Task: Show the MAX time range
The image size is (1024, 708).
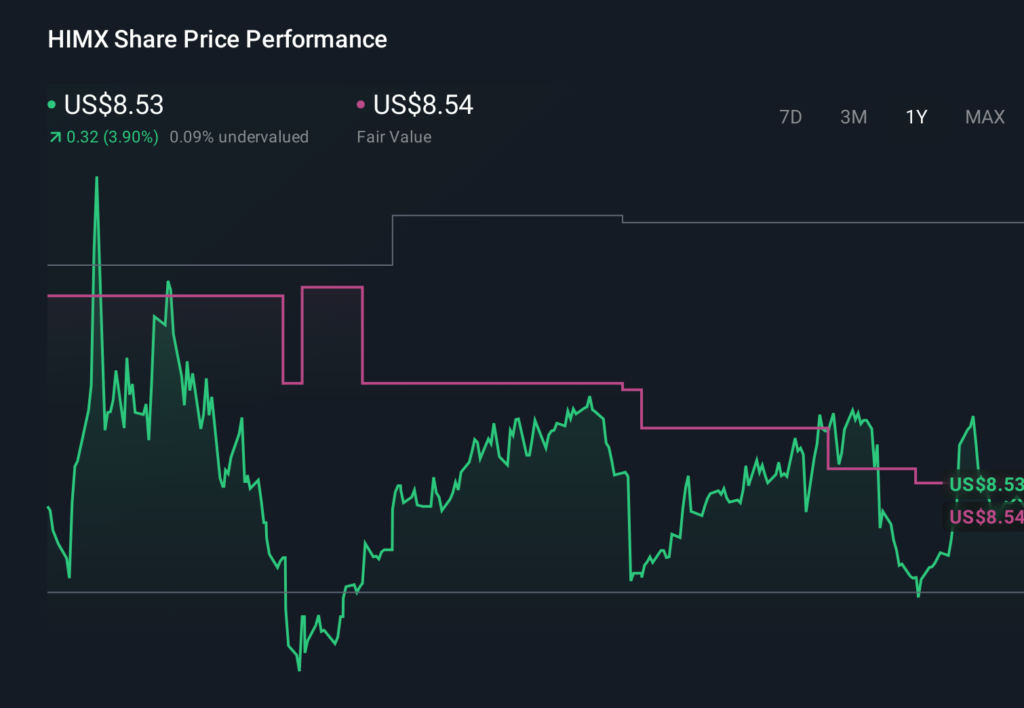Action: (x=984, y=117)
